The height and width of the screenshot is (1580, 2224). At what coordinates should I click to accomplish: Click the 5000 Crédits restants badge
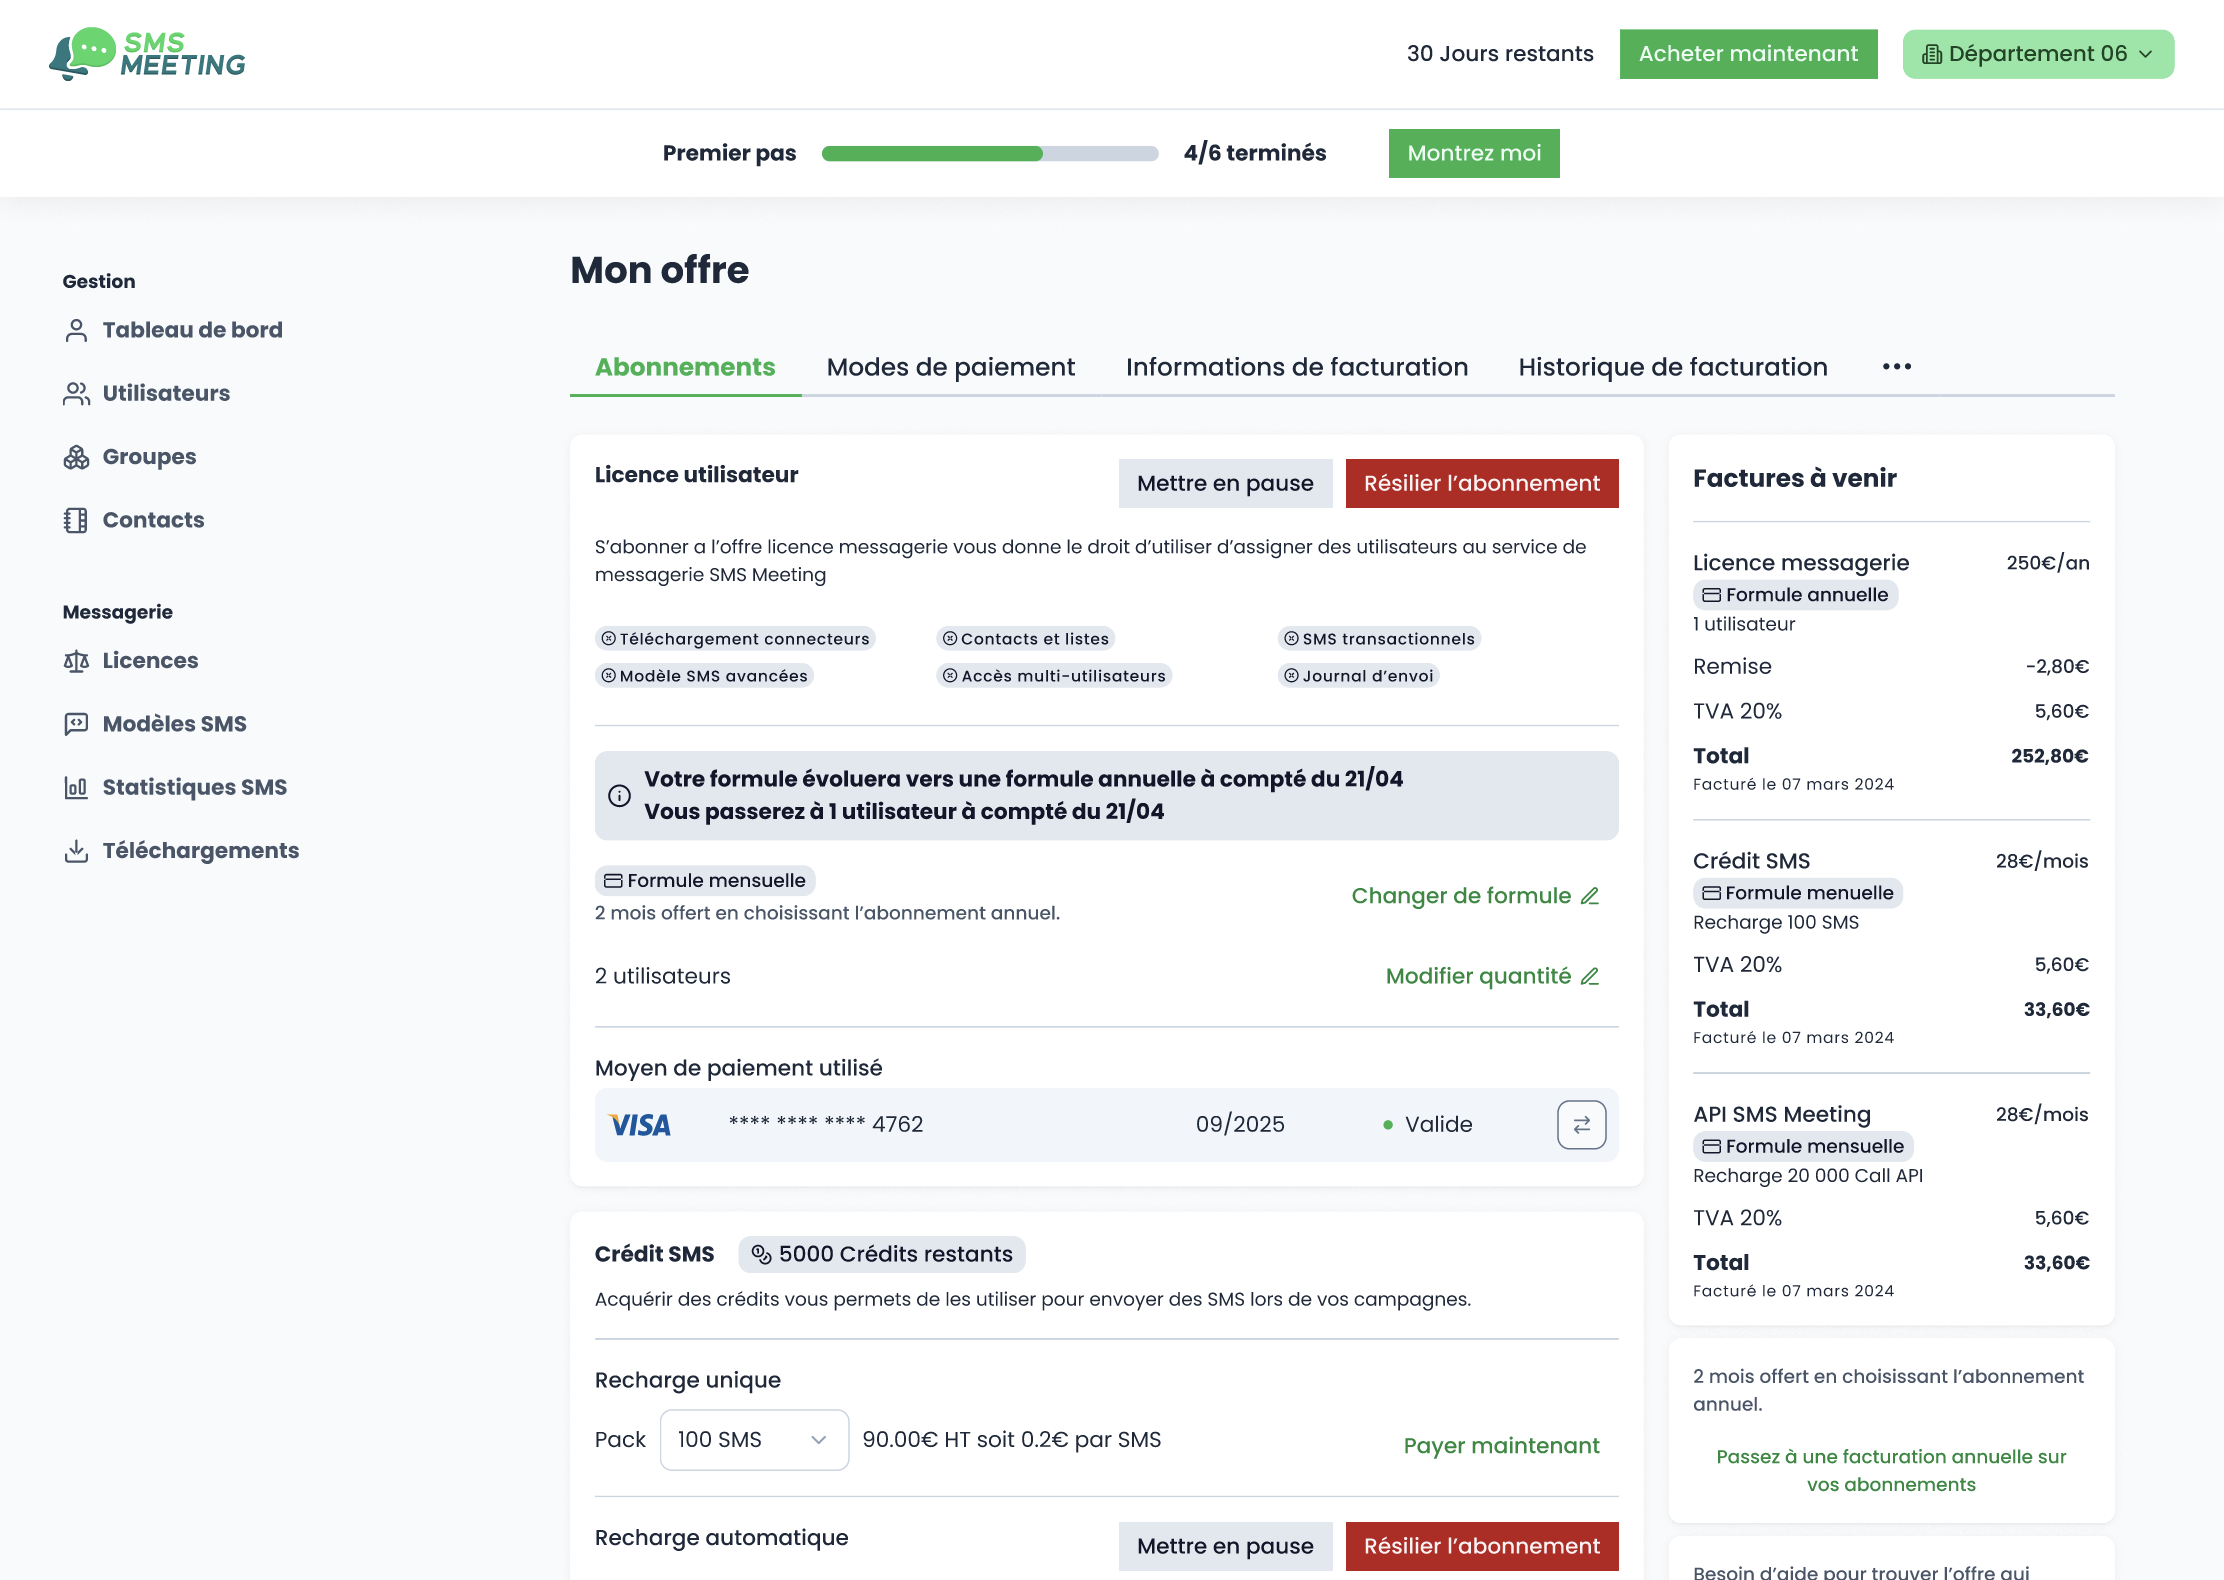pyautogui.click(x=882, y=1254)
